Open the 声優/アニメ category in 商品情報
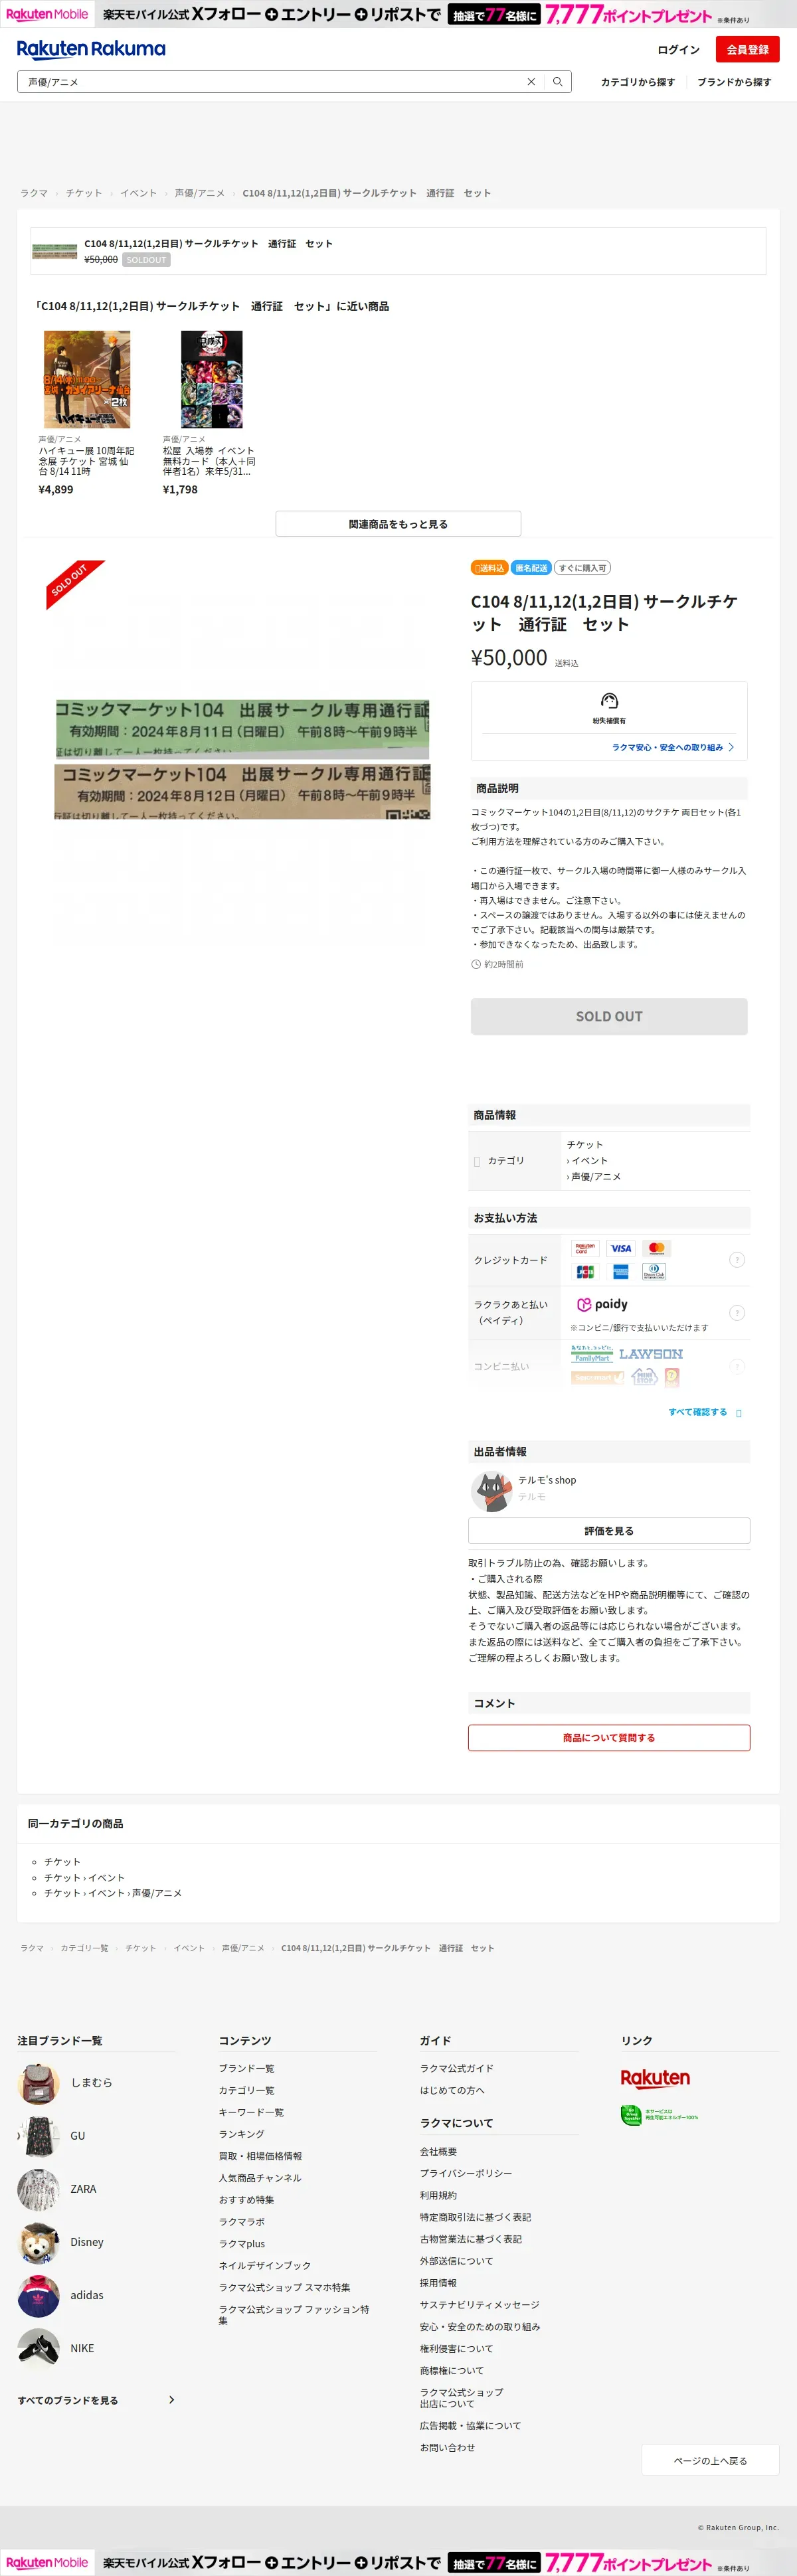 pyautogui.click(x=595, y=1177)
